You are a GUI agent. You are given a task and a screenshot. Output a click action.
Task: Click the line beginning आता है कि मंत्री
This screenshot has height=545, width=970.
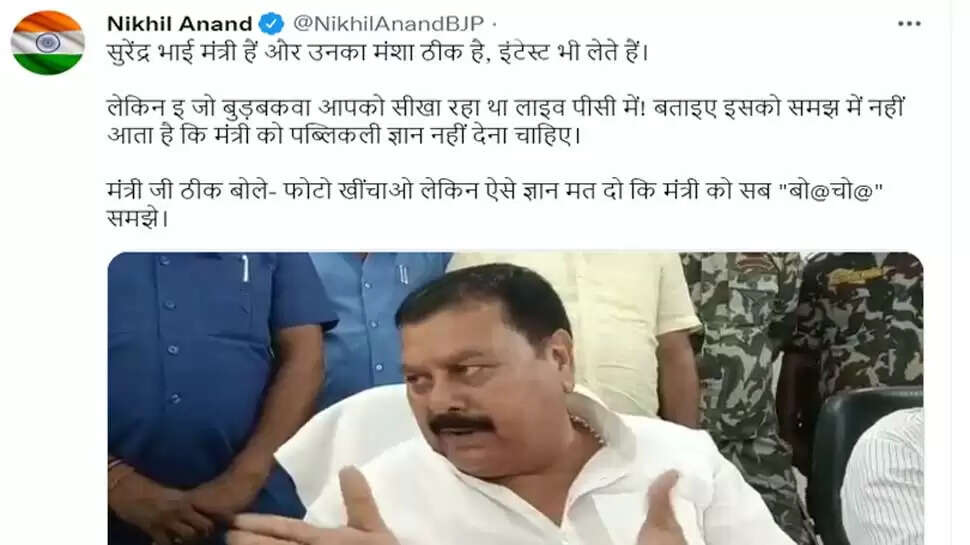[x=344, y=135]
